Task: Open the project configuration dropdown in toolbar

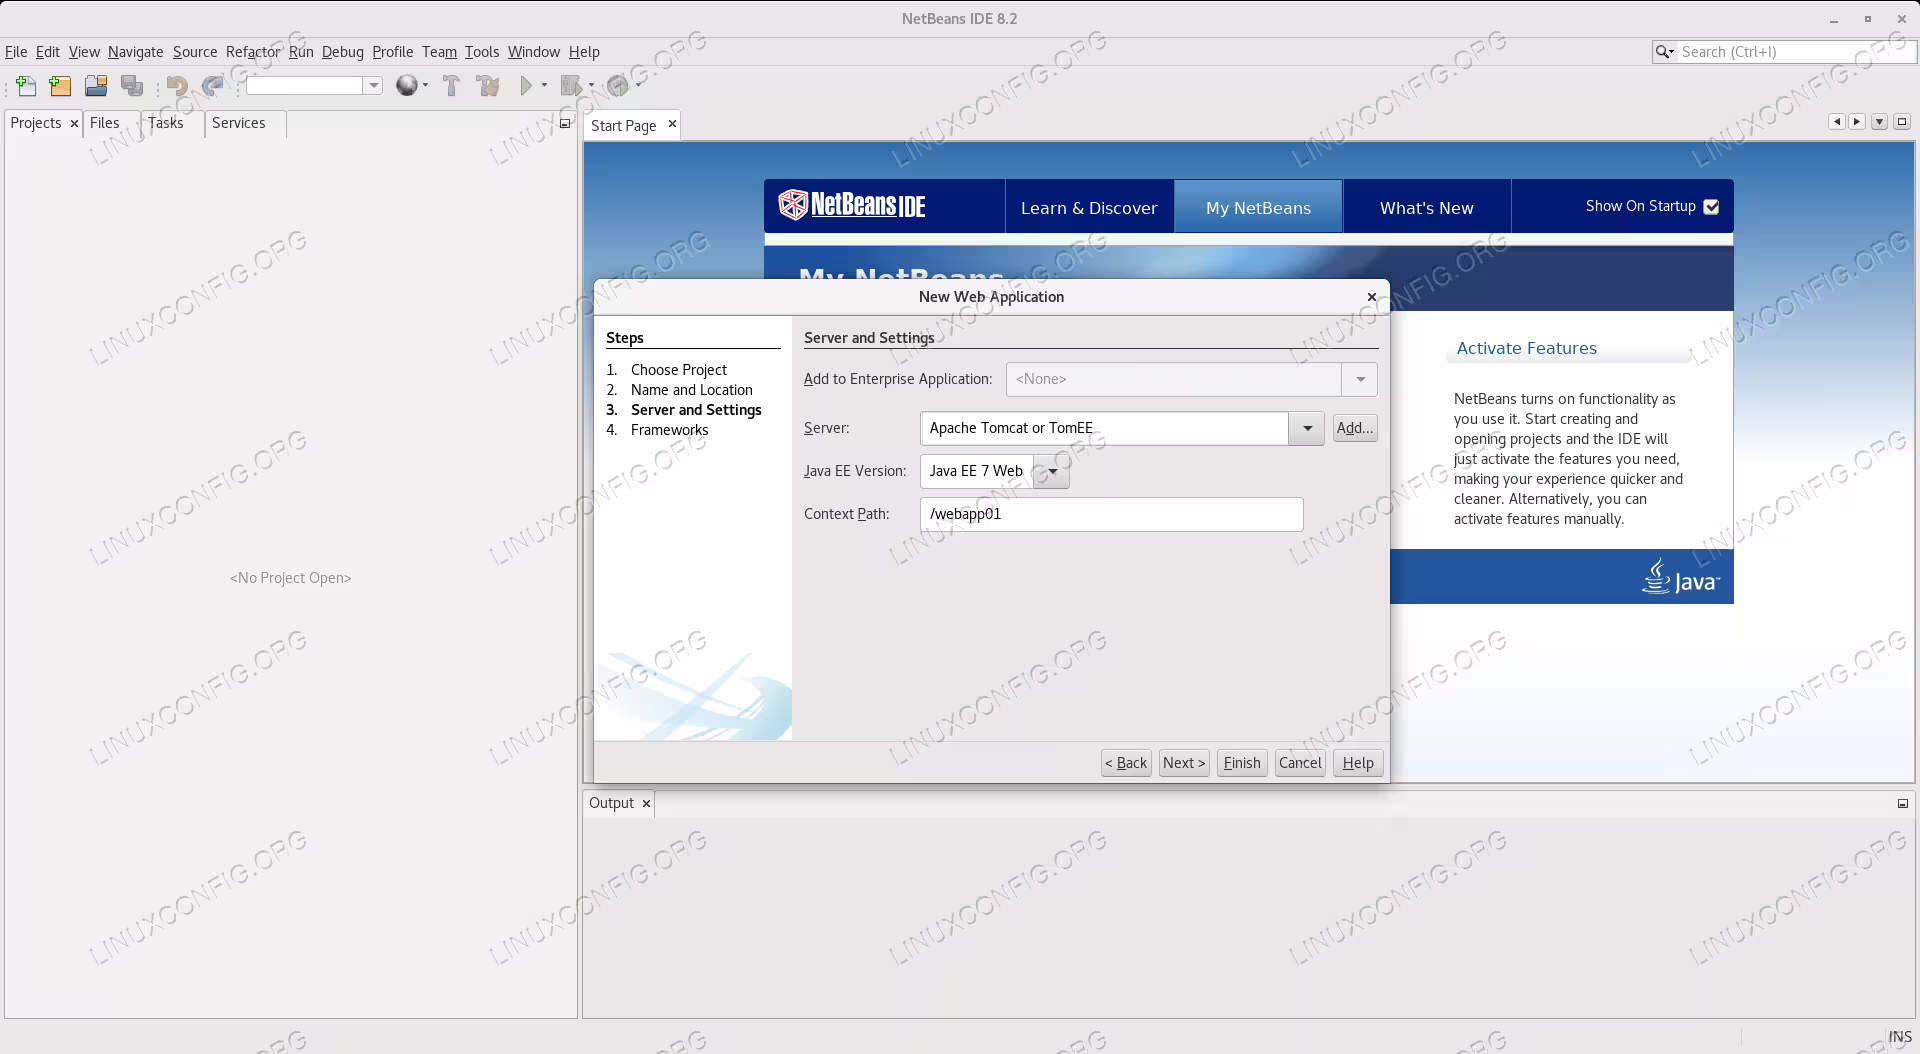Action: coord(374,86)
